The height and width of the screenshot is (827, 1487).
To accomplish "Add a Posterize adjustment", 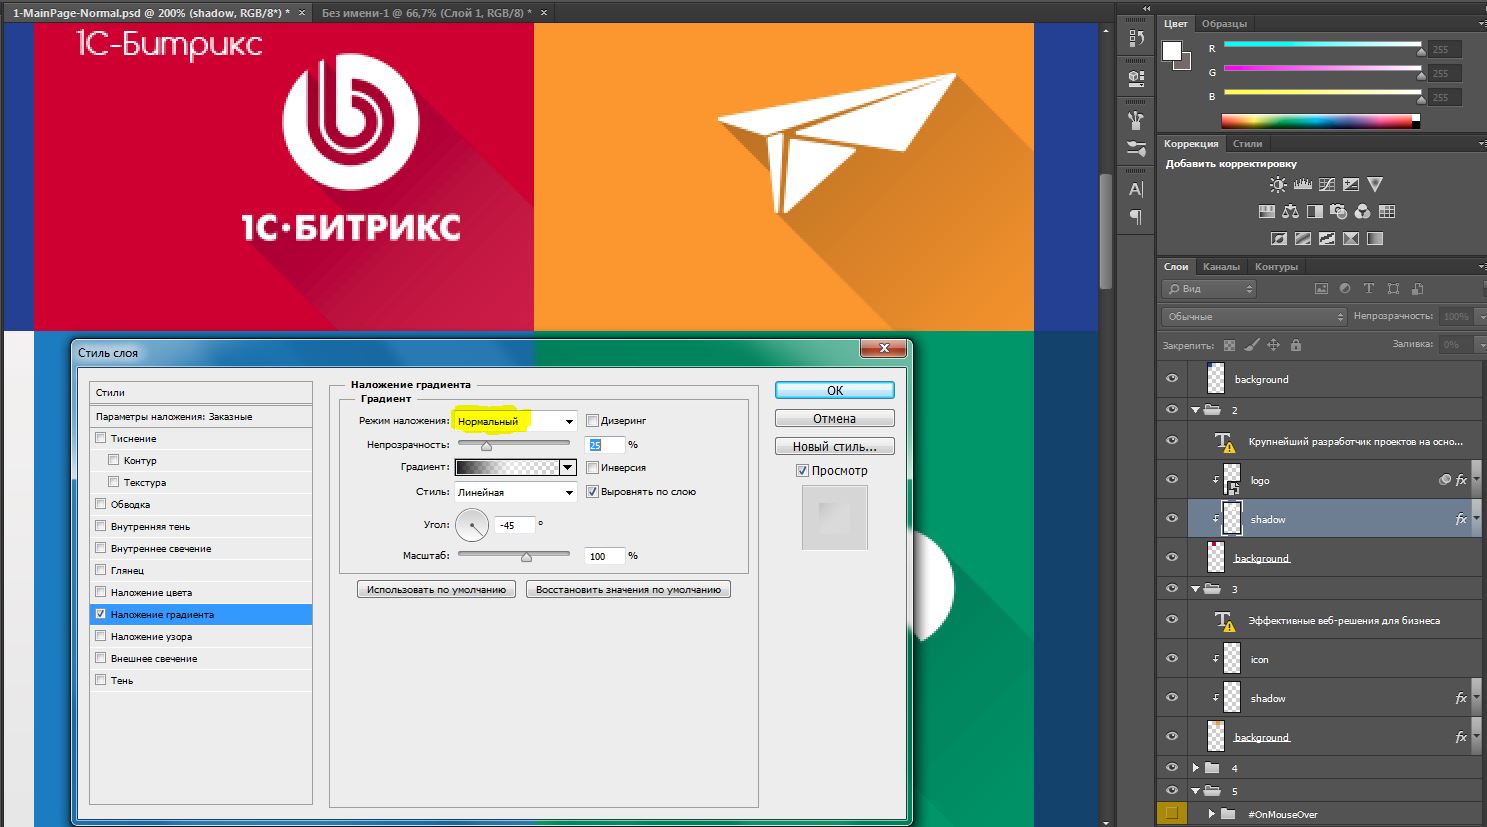I will click(x=1302, y=239).
